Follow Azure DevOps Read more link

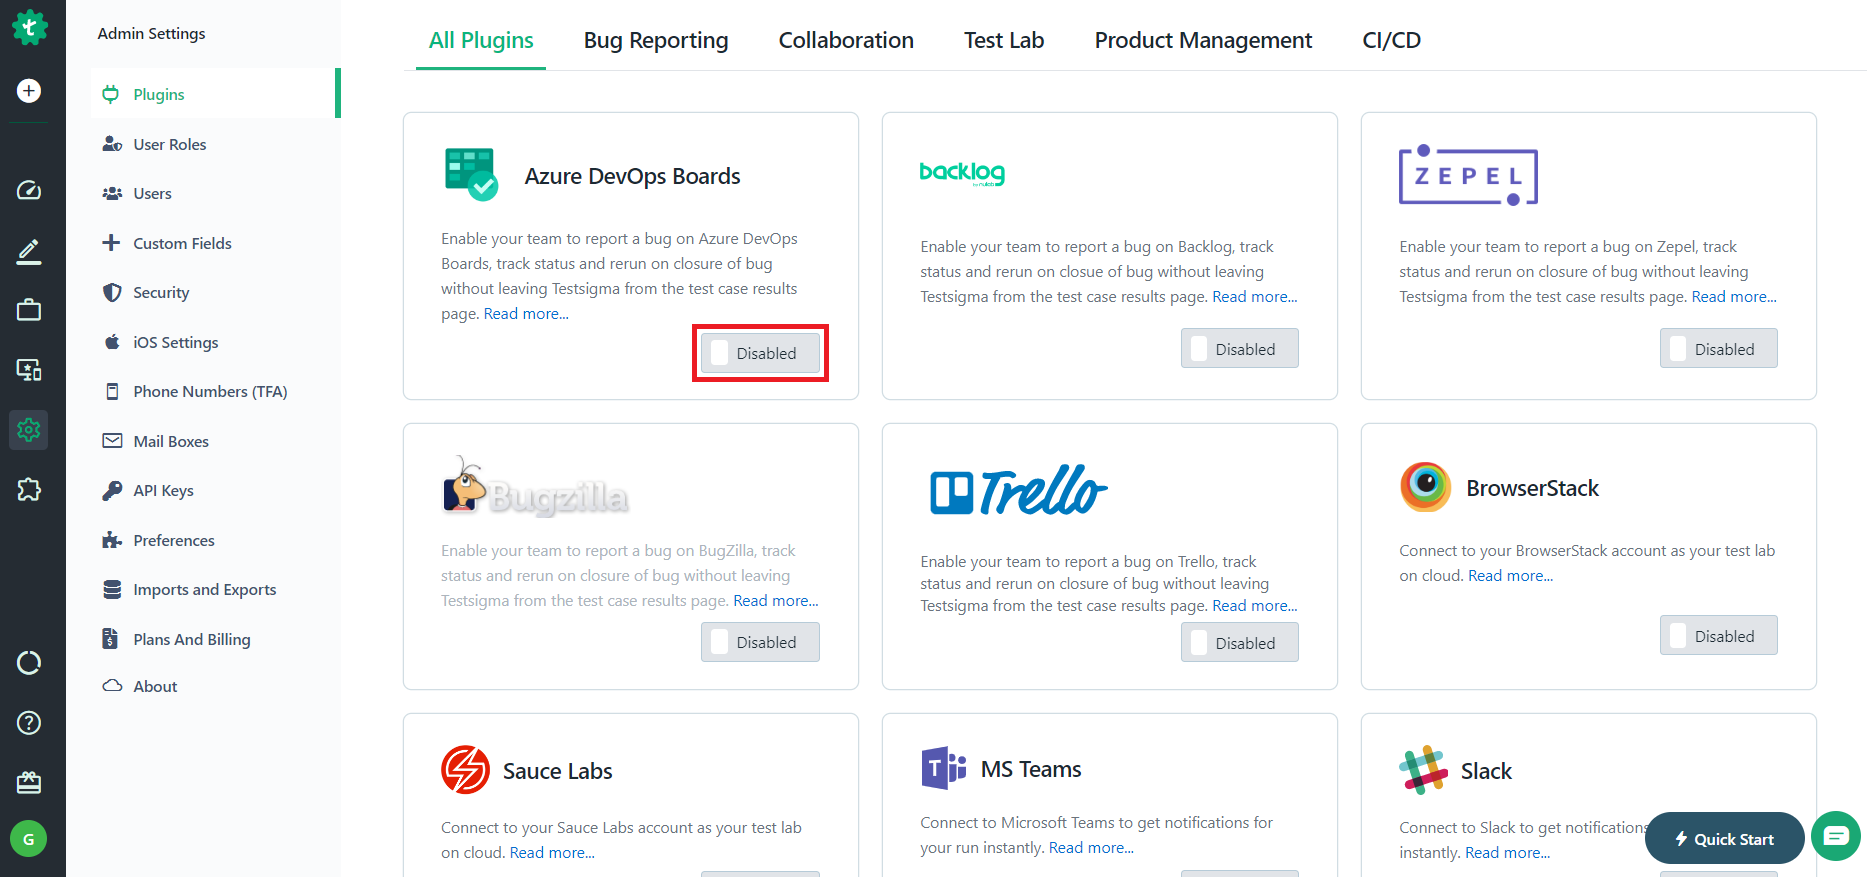(x=526, y=314)
